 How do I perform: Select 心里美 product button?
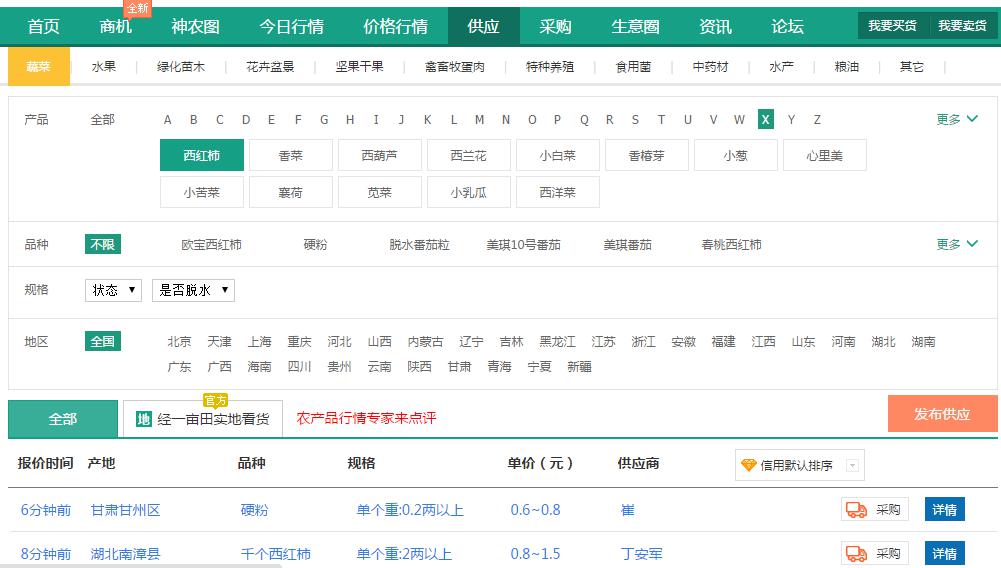point(824,155)
